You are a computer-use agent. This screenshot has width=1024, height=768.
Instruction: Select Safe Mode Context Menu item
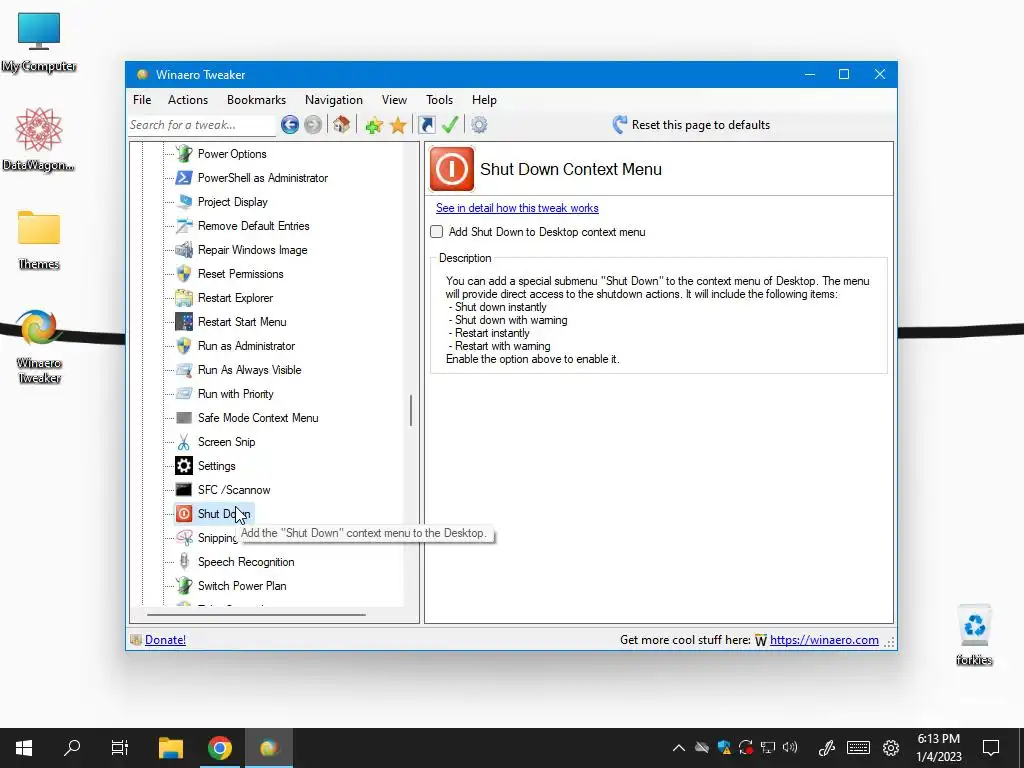(x=258, y=418)
